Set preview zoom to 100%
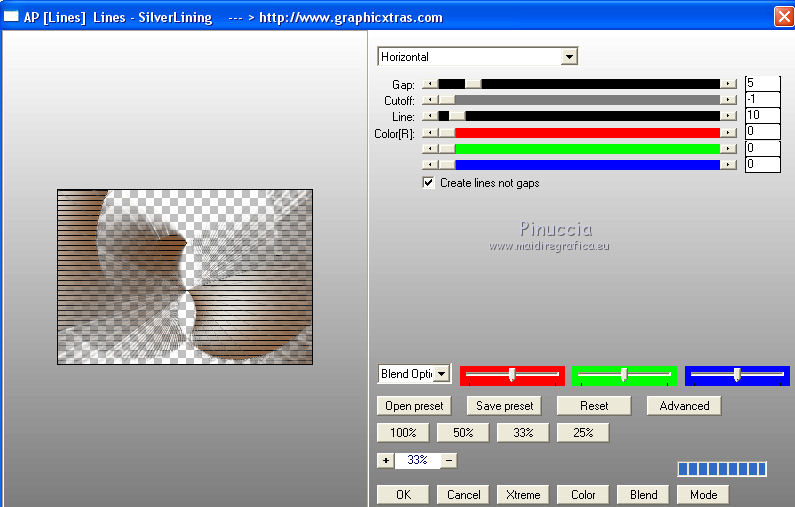This screenshot has height=507, width=795. (x=403, y=432)
